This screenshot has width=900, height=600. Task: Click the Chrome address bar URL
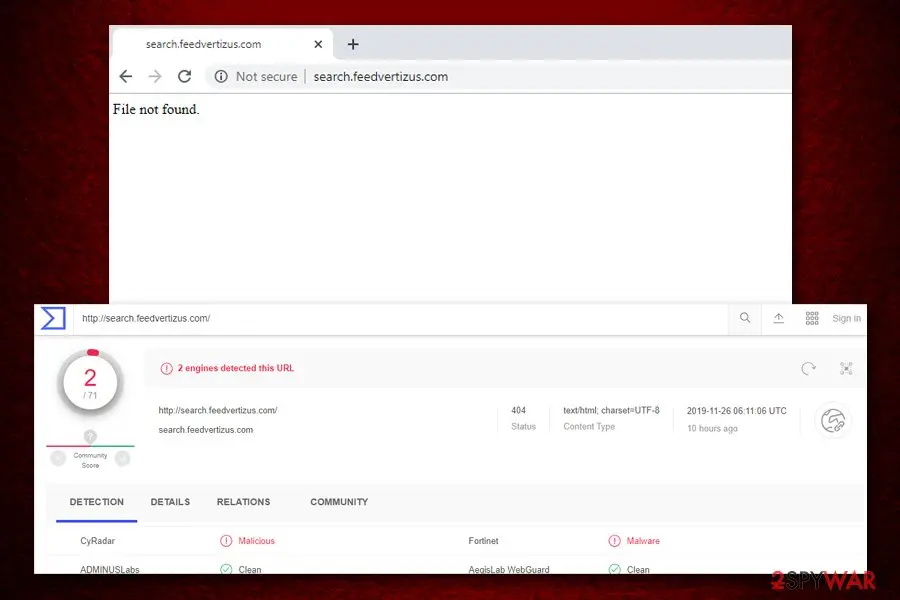(381, 76)
